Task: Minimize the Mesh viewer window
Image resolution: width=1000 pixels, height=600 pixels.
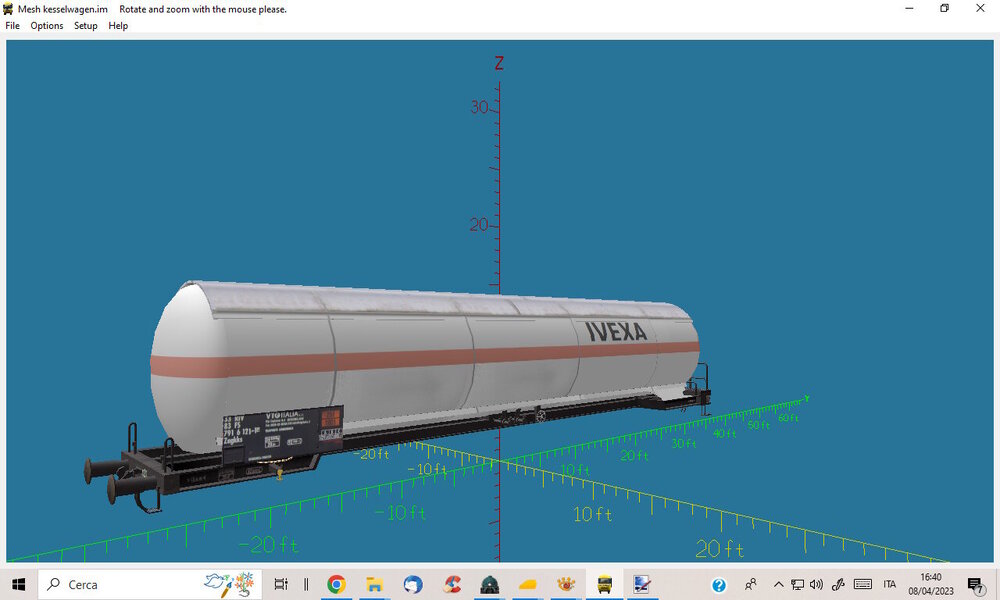Action: tap(909, 8)
